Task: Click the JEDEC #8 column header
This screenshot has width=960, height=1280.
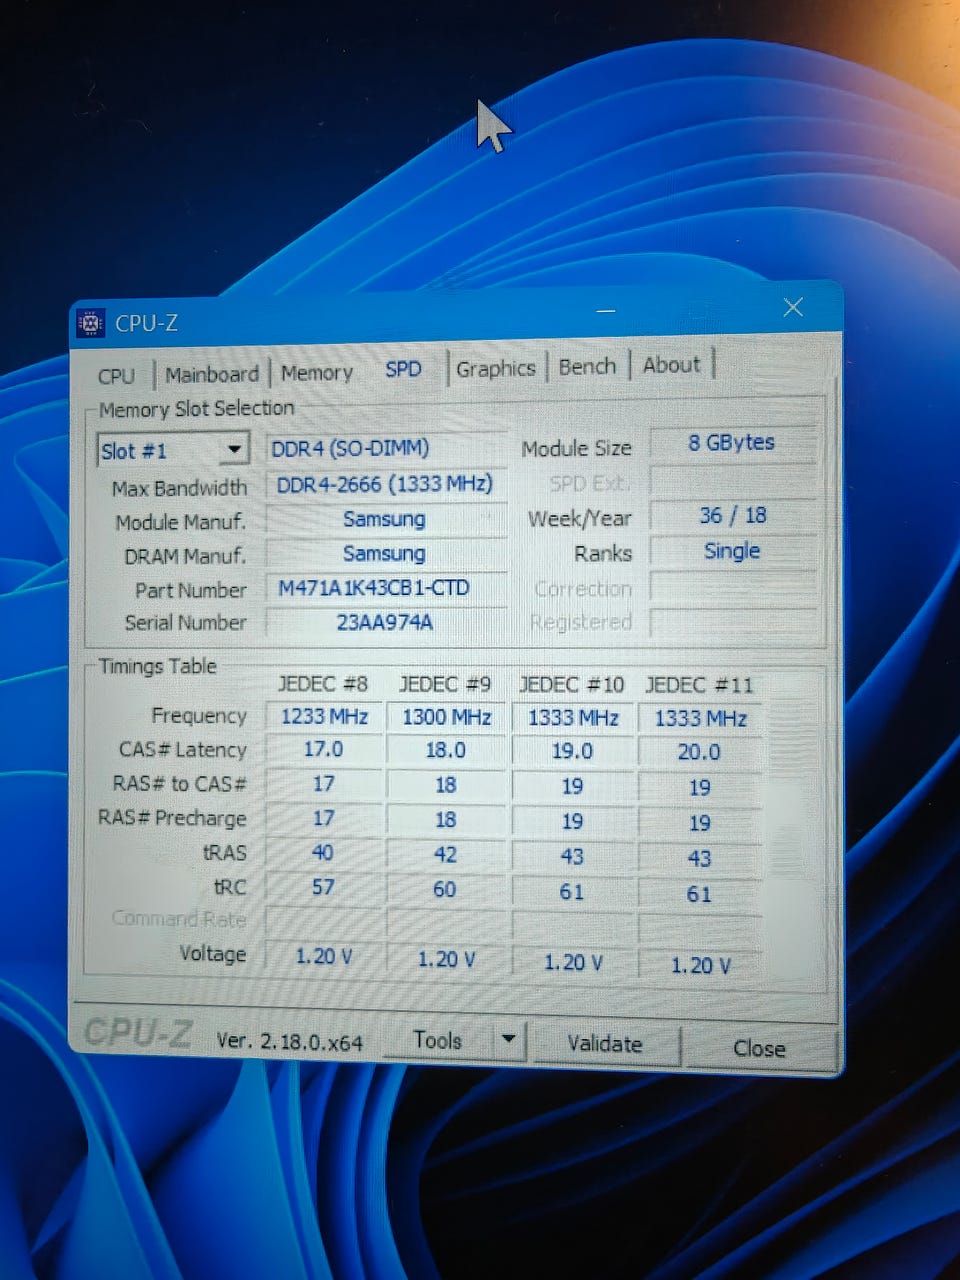Action: 323,684
